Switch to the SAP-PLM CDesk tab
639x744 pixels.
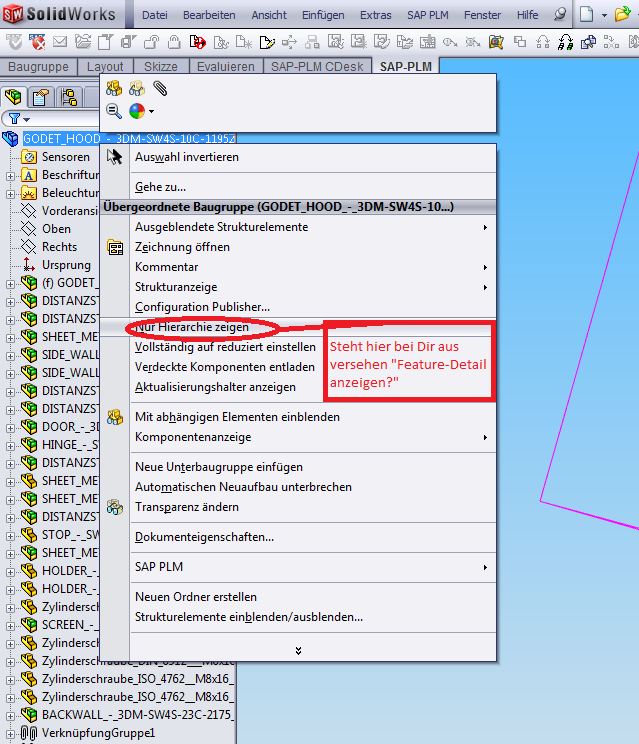click(x=317, y=66)
